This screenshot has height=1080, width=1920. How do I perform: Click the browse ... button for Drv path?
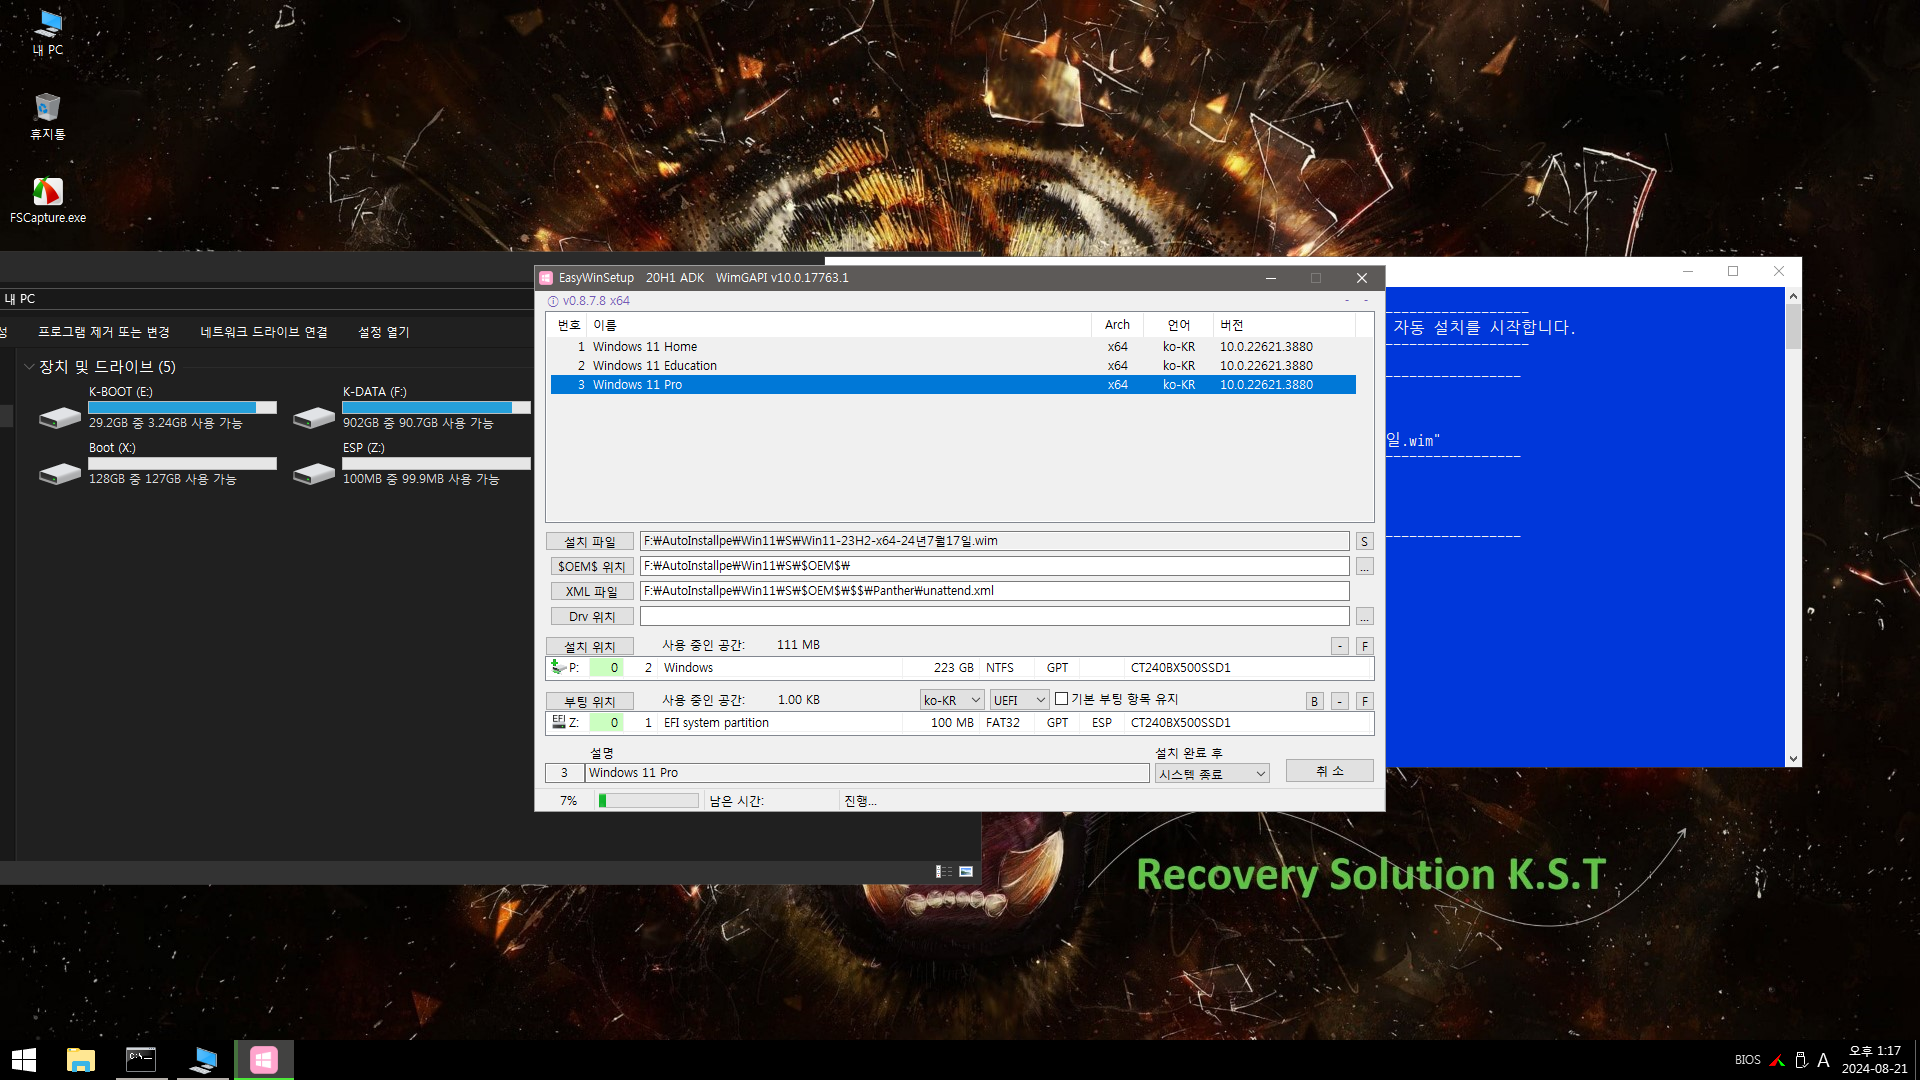coord(1364,616)
